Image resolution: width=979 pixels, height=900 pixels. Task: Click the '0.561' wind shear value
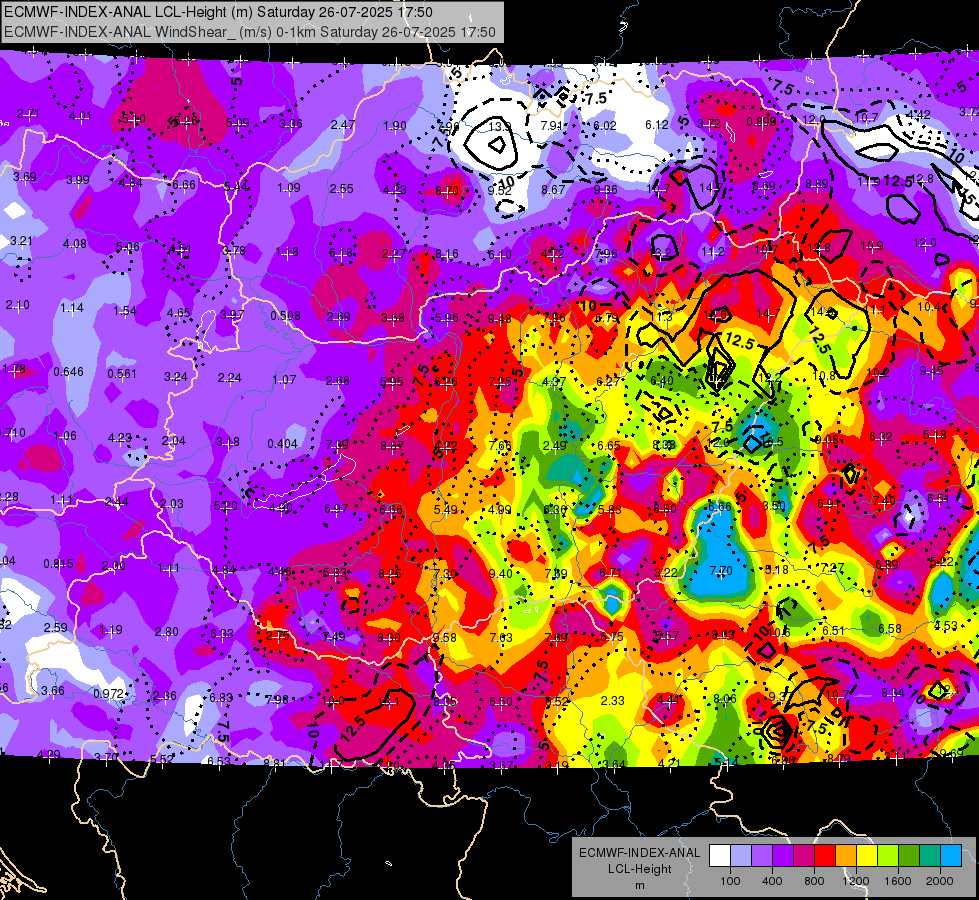(x=122, y=373)
